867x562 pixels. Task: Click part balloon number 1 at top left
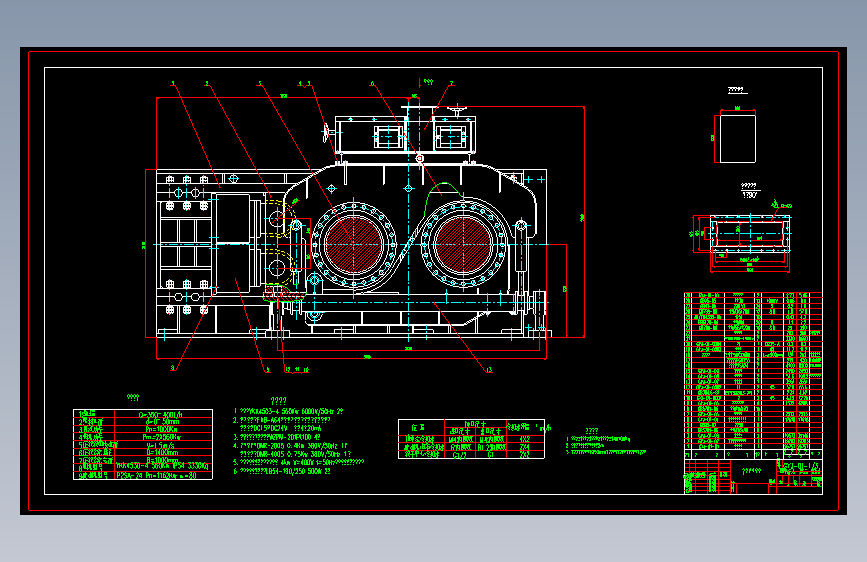coord(173,84)
